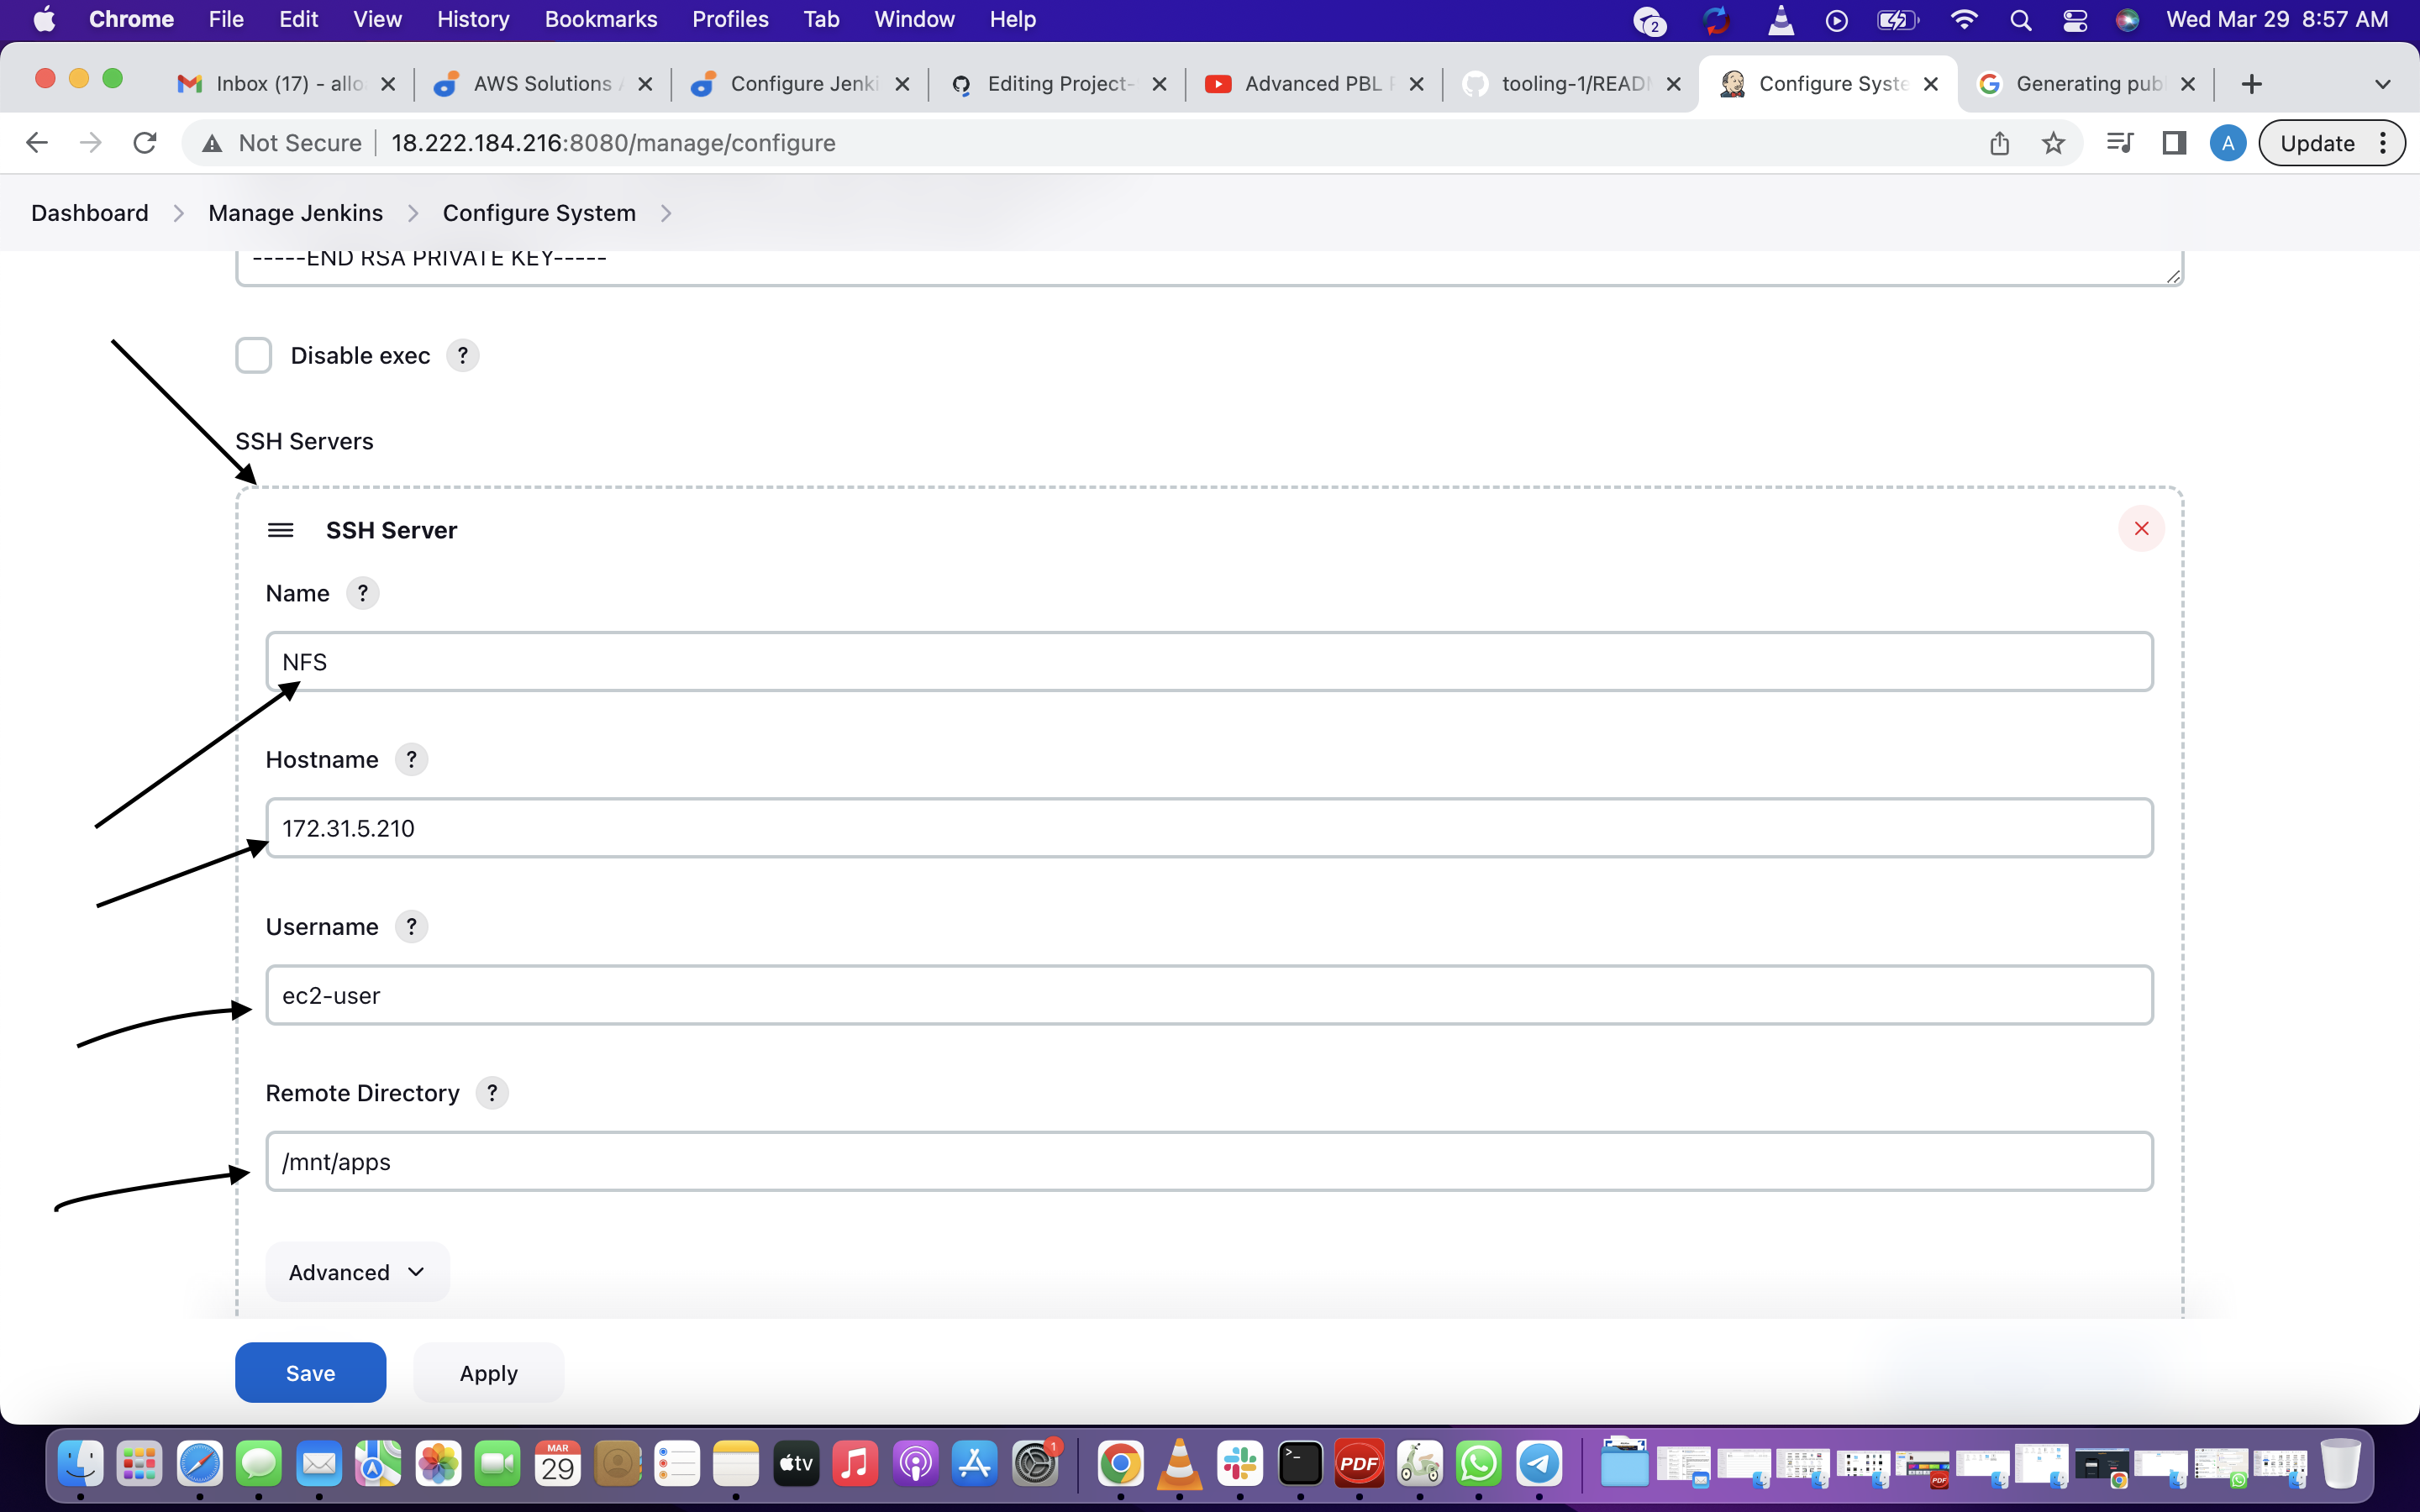Viewport: 2420px width, 1512px height.
Task: Open breadcrumb chevron after Configure System
Action: click(x=666, y=213)
